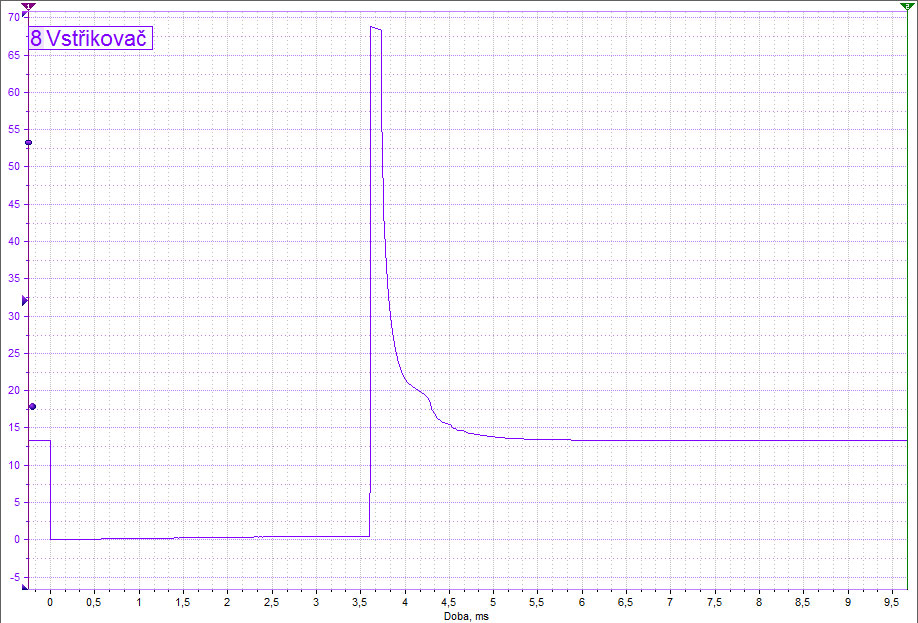Click the "Doba, ms" time axis title
Screen dimensions: 918x623
pos(467,616)
